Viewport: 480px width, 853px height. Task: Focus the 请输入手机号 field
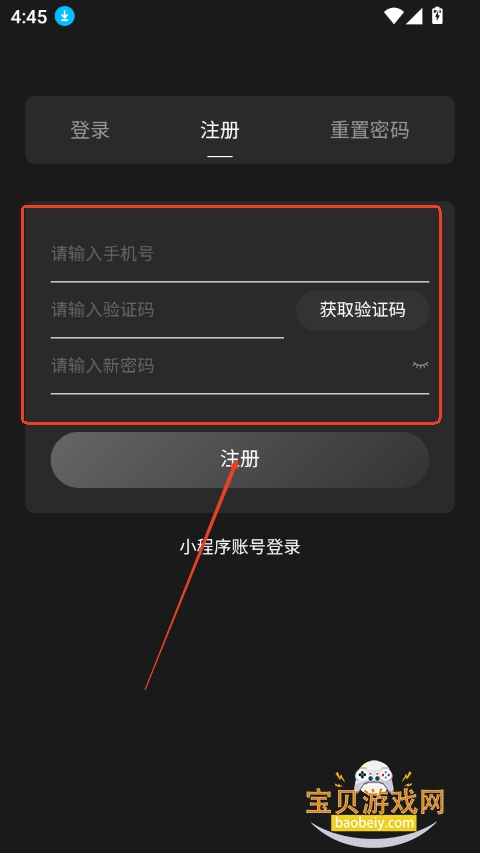pos(240,254)
